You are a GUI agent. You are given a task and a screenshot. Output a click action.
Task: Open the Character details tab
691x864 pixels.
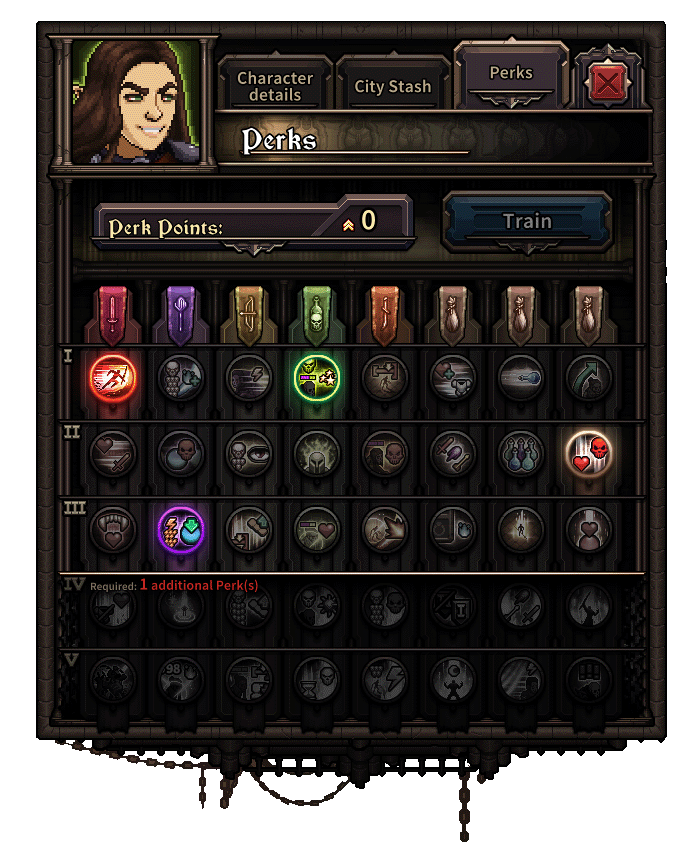click(x=275, y=86)
